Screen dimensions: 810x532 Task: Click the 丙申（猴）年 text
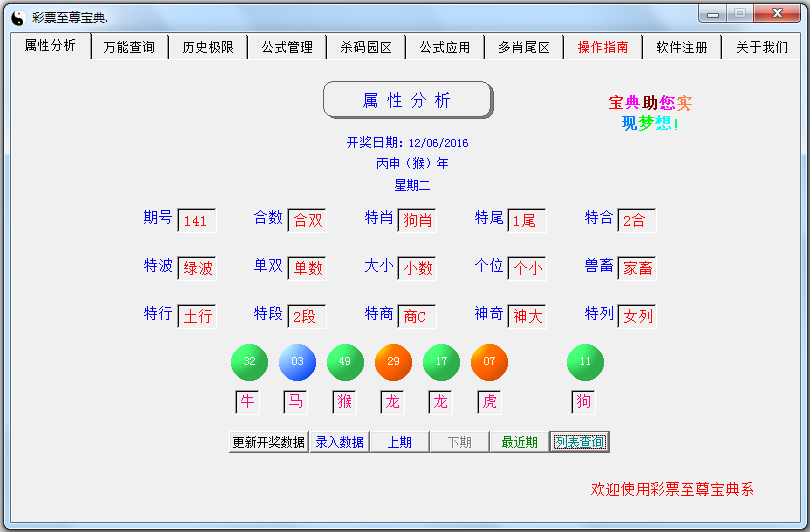tap(412, 164)
